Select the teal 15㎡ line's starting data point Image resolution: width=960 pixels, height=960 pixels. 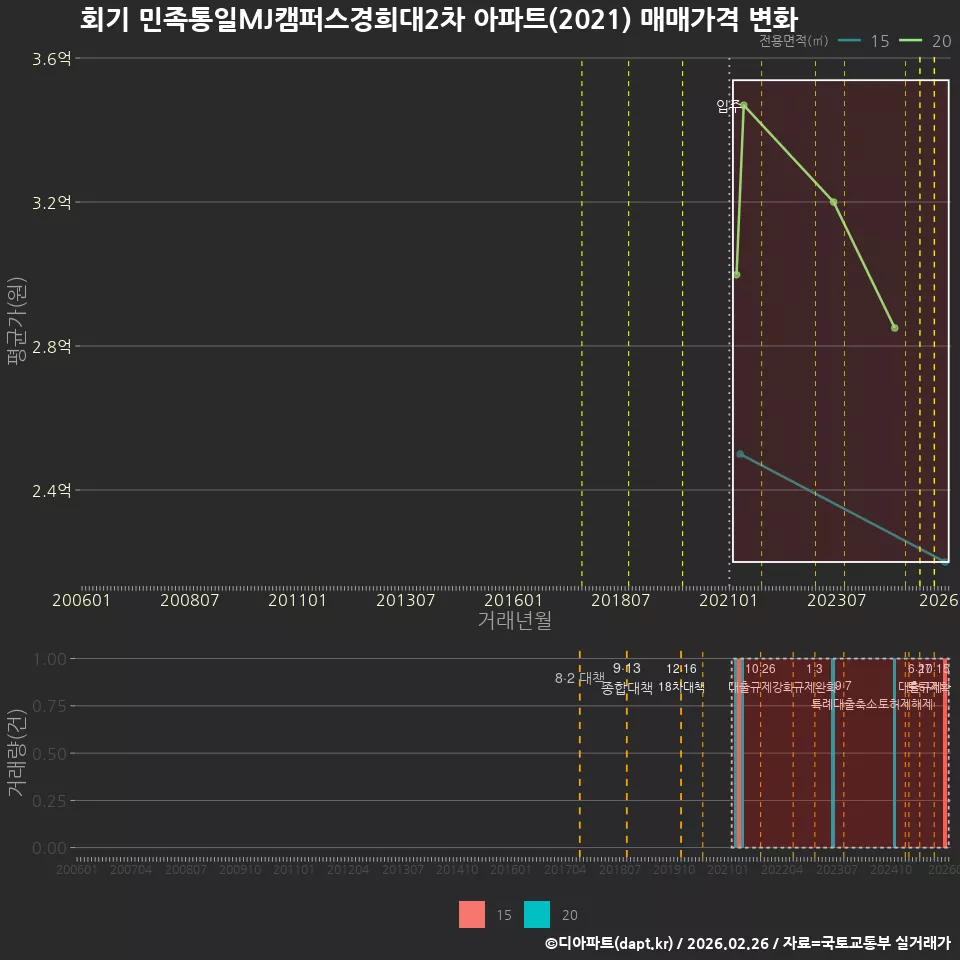(740, 454)
